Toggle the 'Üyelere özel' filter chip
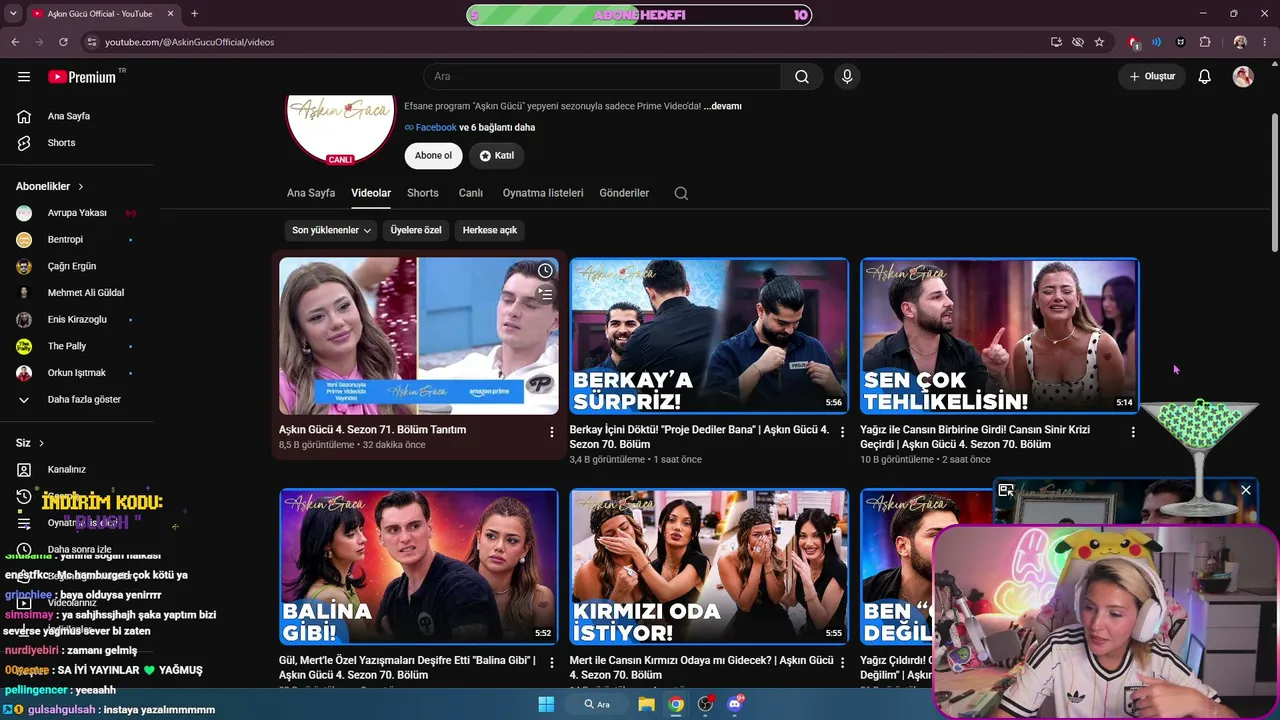 coord(416,230)
